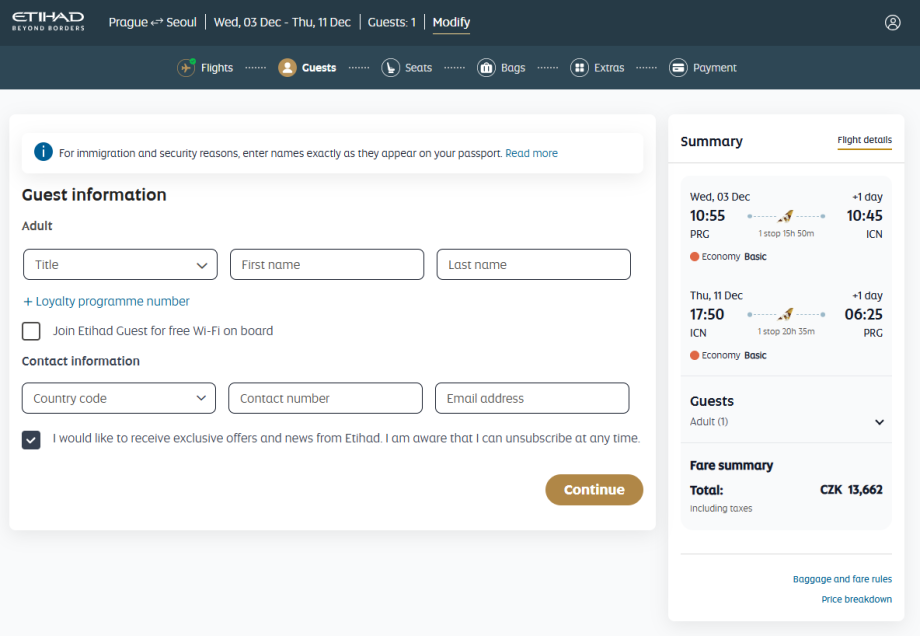Open the Title dropdown
This screenshot has height=636, width=920.
120,265
